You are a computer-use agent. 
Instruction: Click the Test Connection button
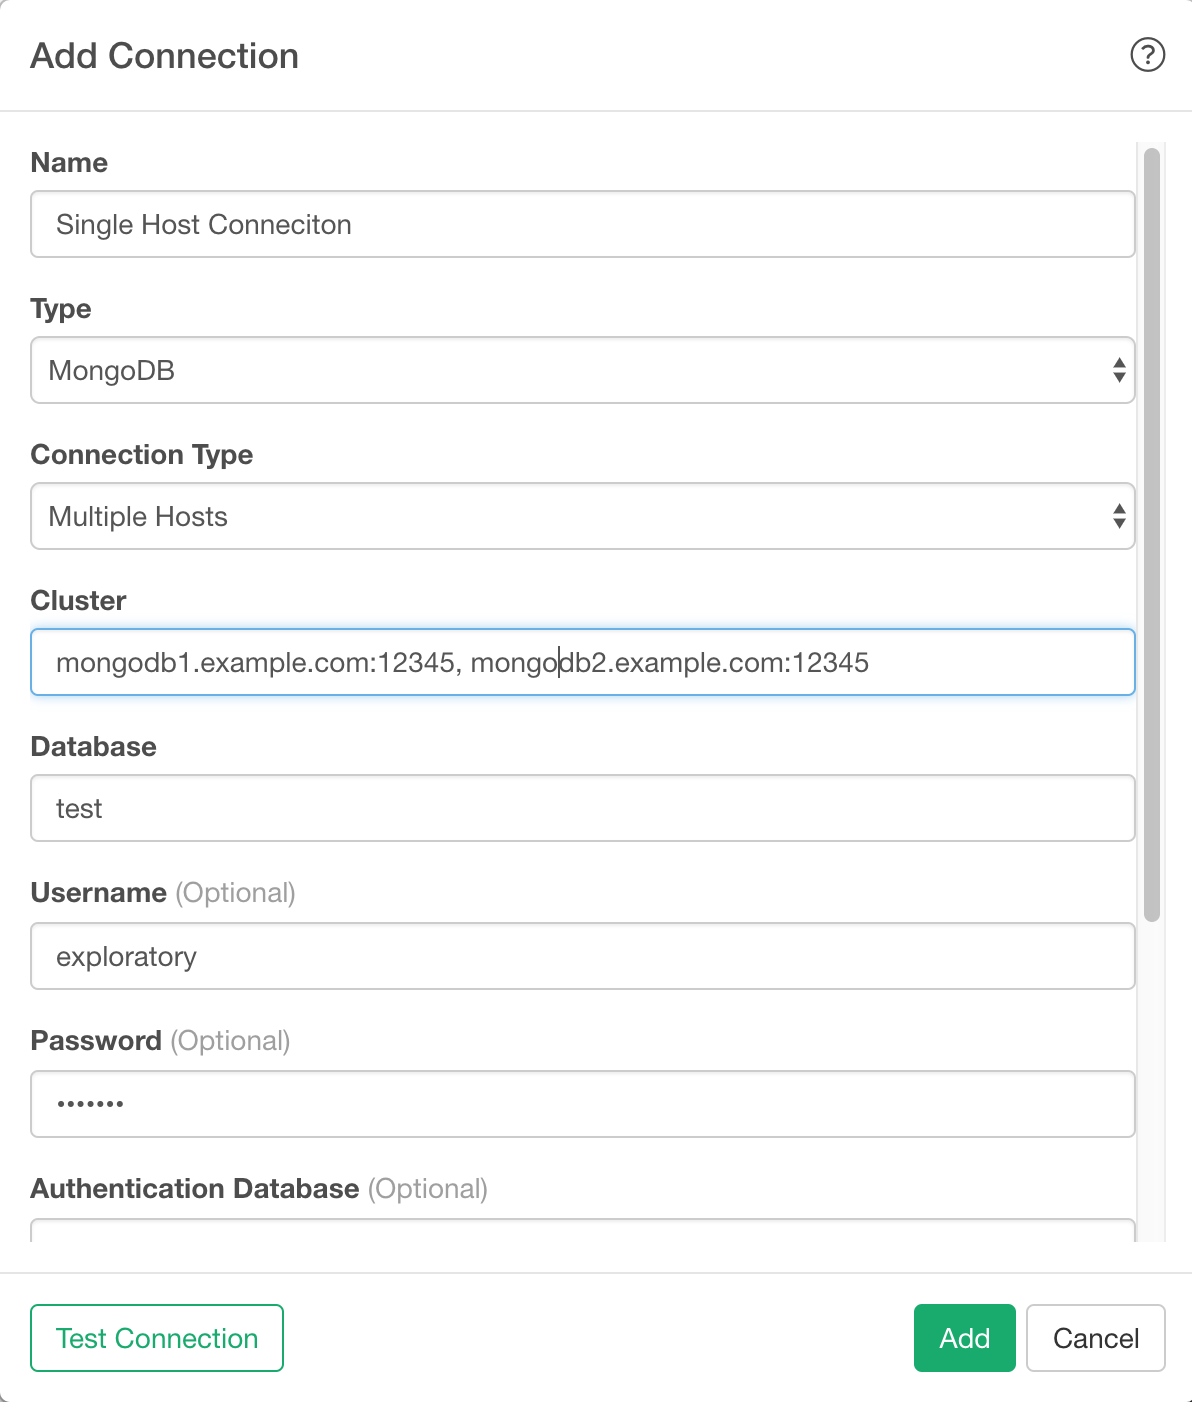157,1338
